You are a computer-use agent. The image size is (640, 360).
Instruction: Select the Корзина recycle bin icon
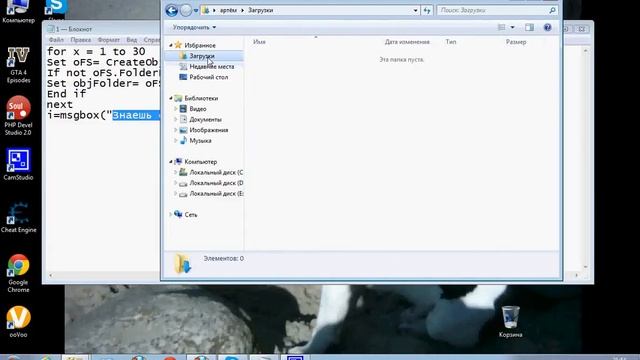click(x=510, y=322)
